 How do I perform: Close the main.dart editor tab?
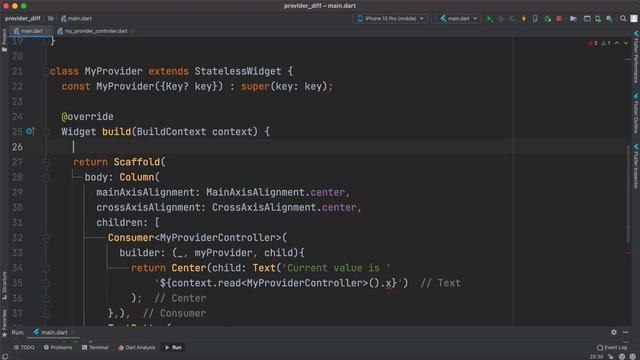[48, 31]
